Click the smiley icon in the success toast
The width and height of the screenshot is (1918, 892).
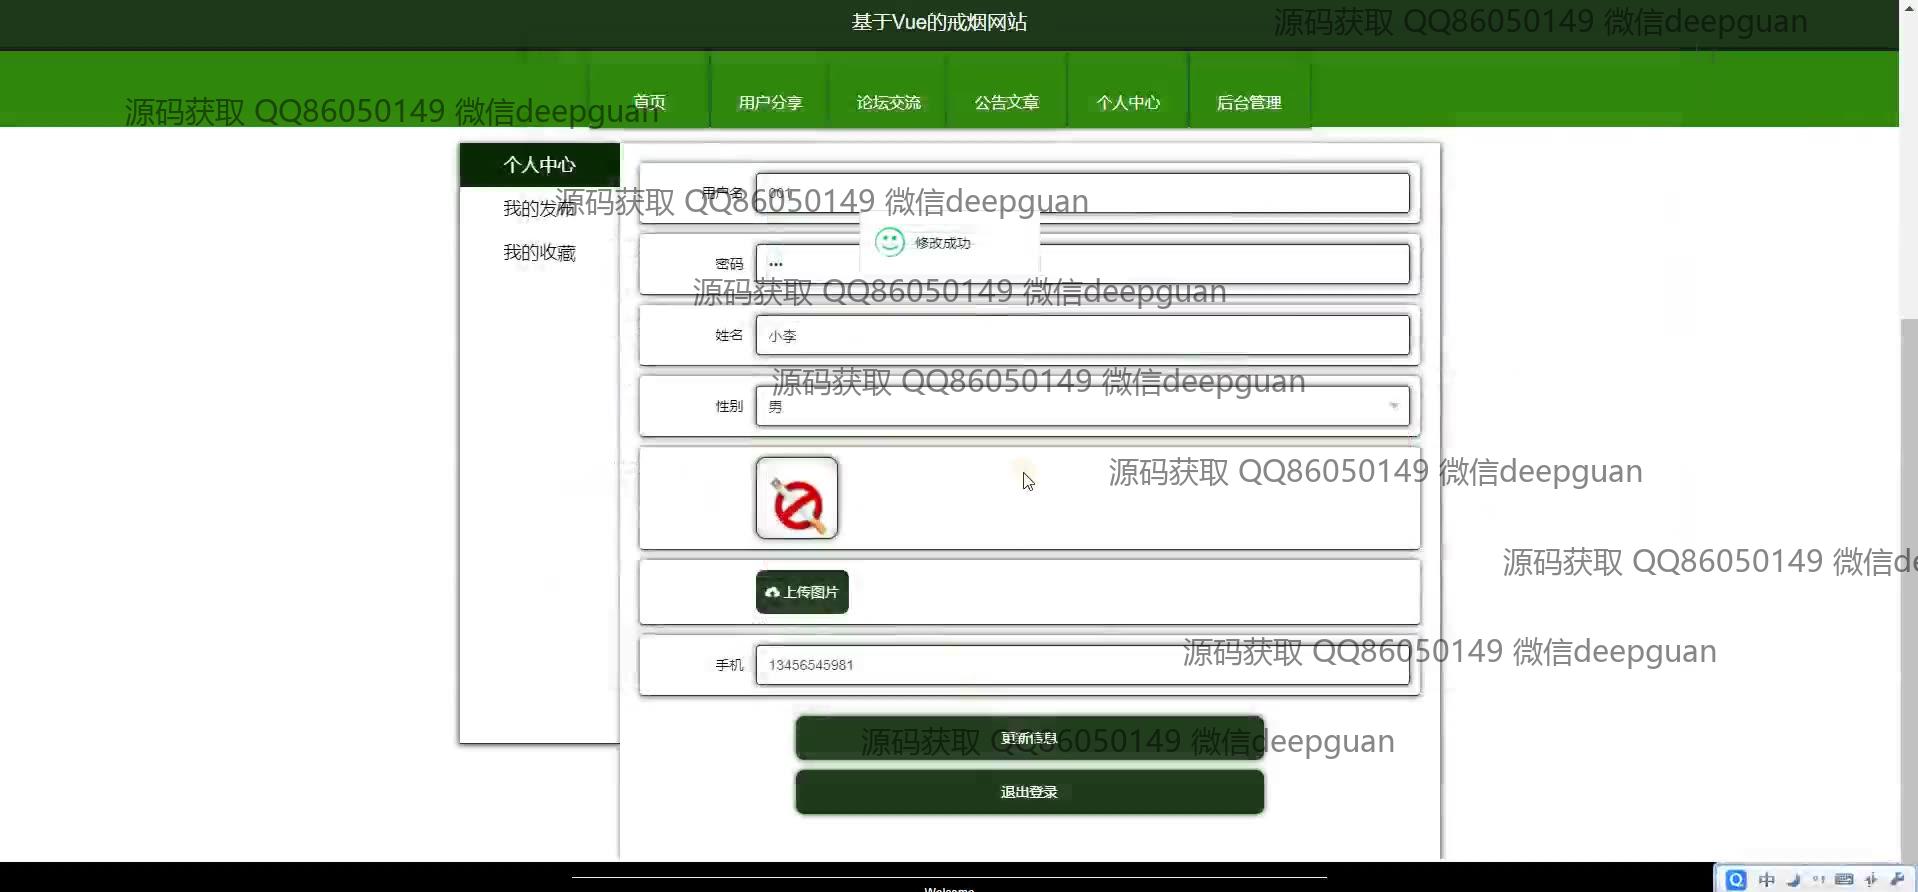[889, 242]
